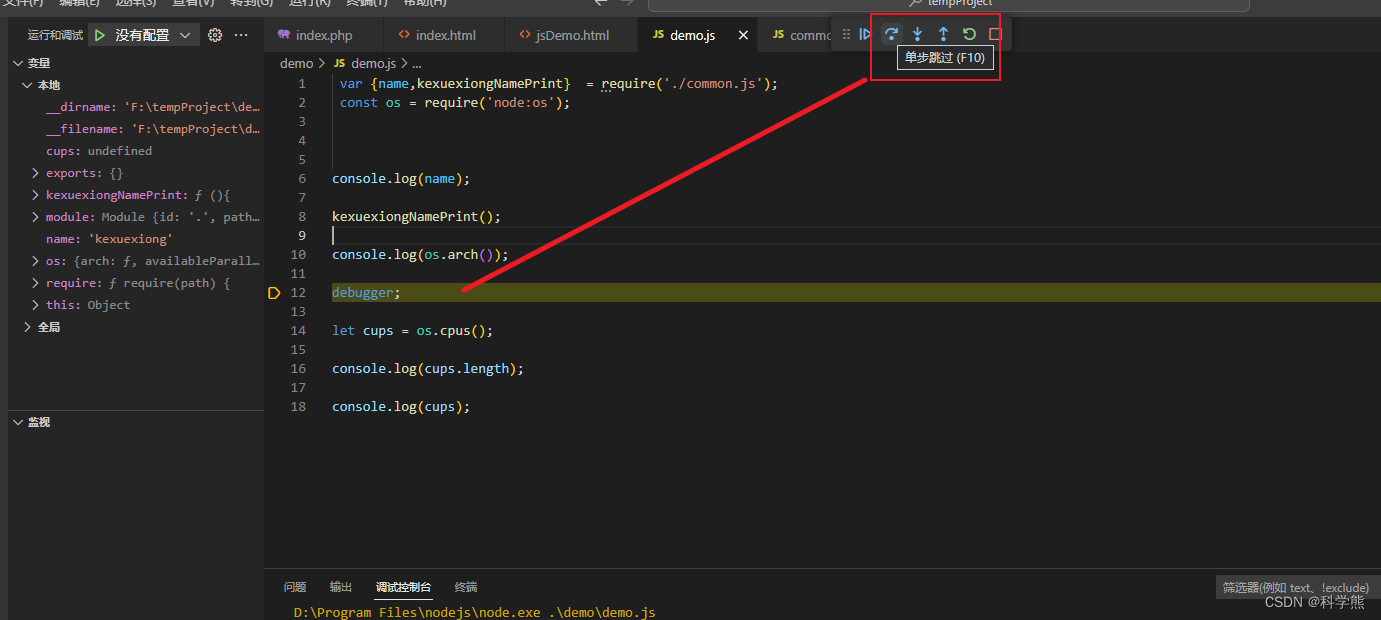This screenshot has width=1381, height=620.
Task: Restart the debug session with the green icon
Action: [x=969, y=34]
